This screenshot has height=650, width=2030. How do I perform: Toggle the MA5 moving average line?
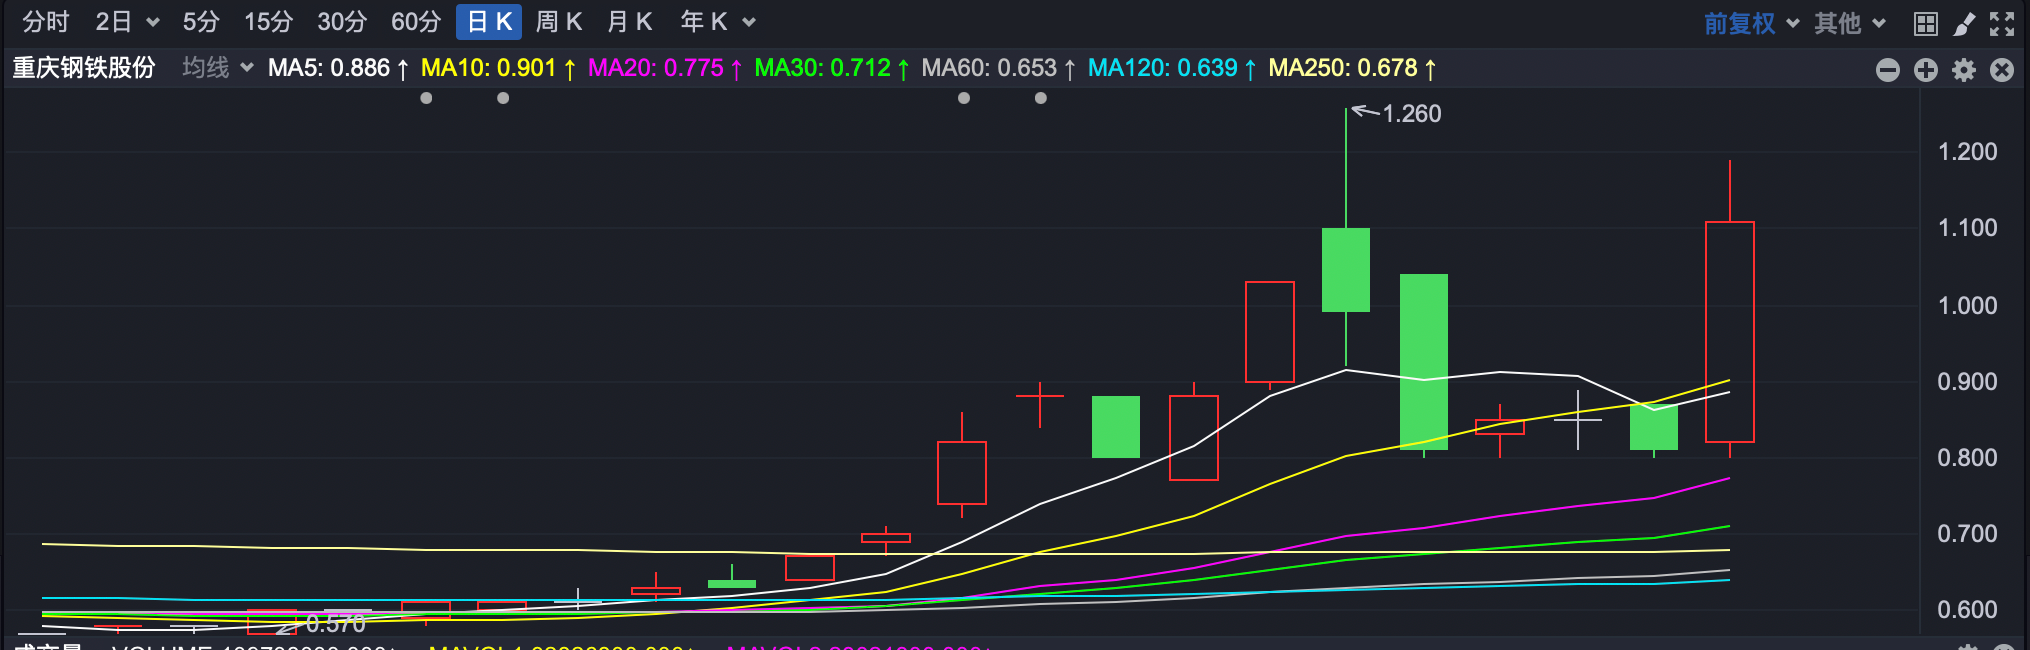pos(329,68)
